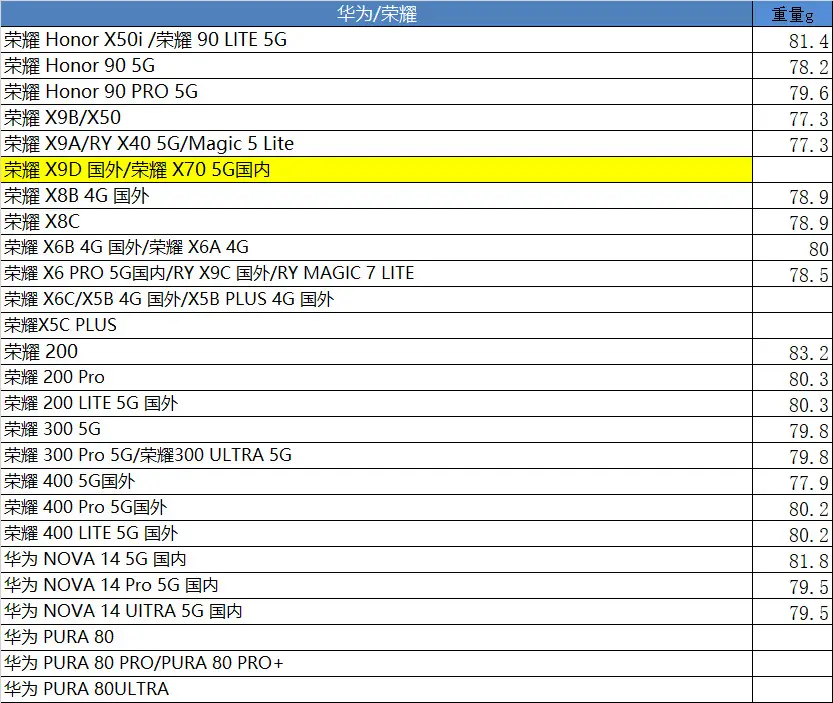The height and width of the screenshot is (703, 833).
Task: Click the 荣耀 300 Pro 5G/荣耀300 ULTRA 5G cell
Action: coord(377,455)
